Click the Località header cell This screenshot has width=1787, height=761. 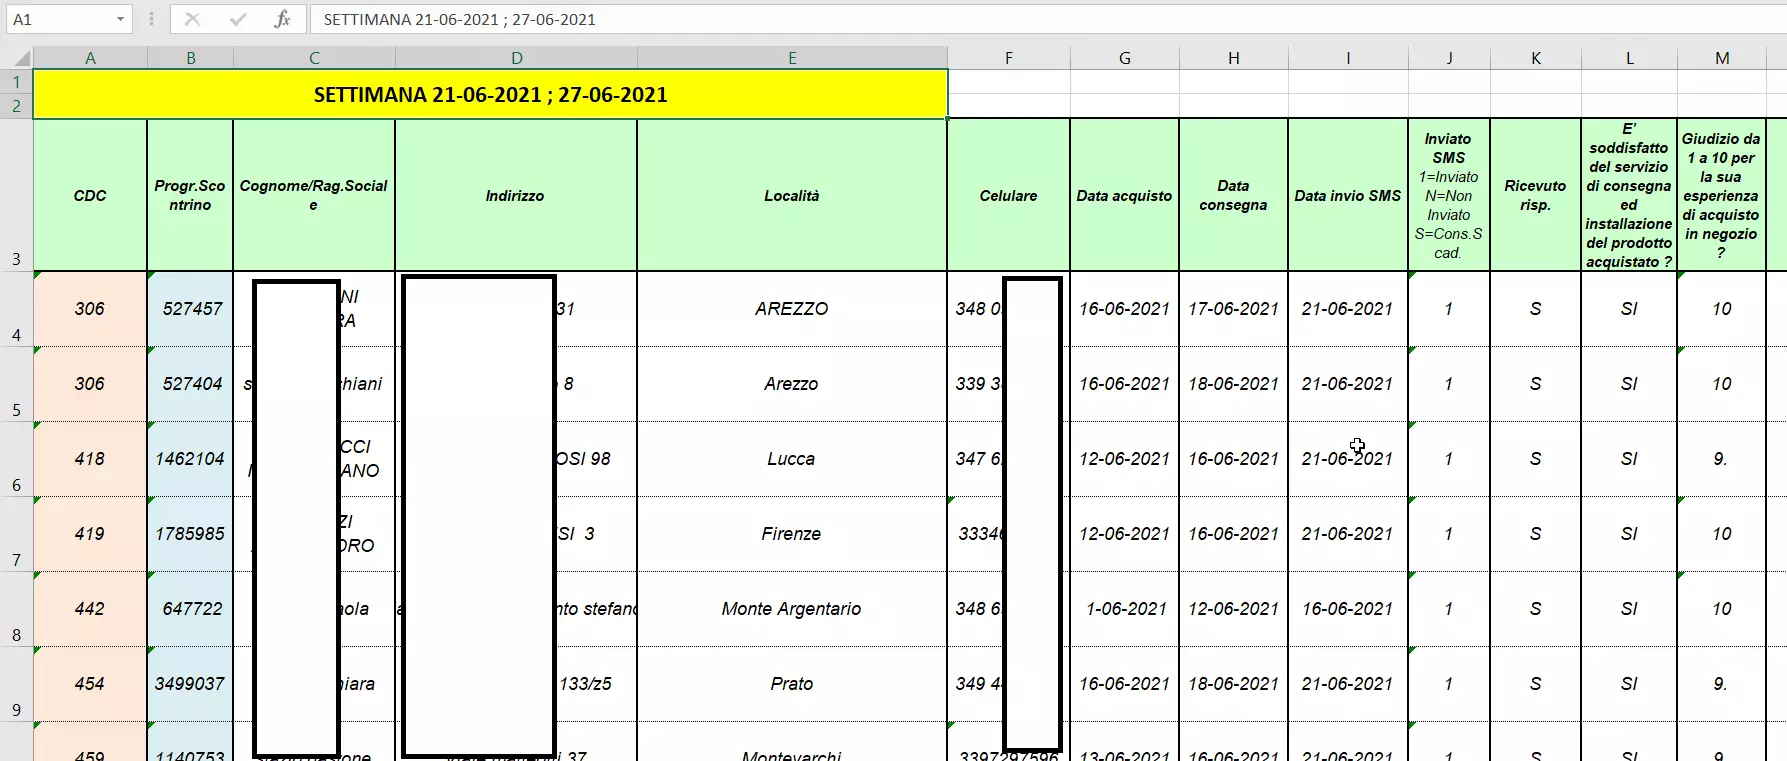click(791, 196)
